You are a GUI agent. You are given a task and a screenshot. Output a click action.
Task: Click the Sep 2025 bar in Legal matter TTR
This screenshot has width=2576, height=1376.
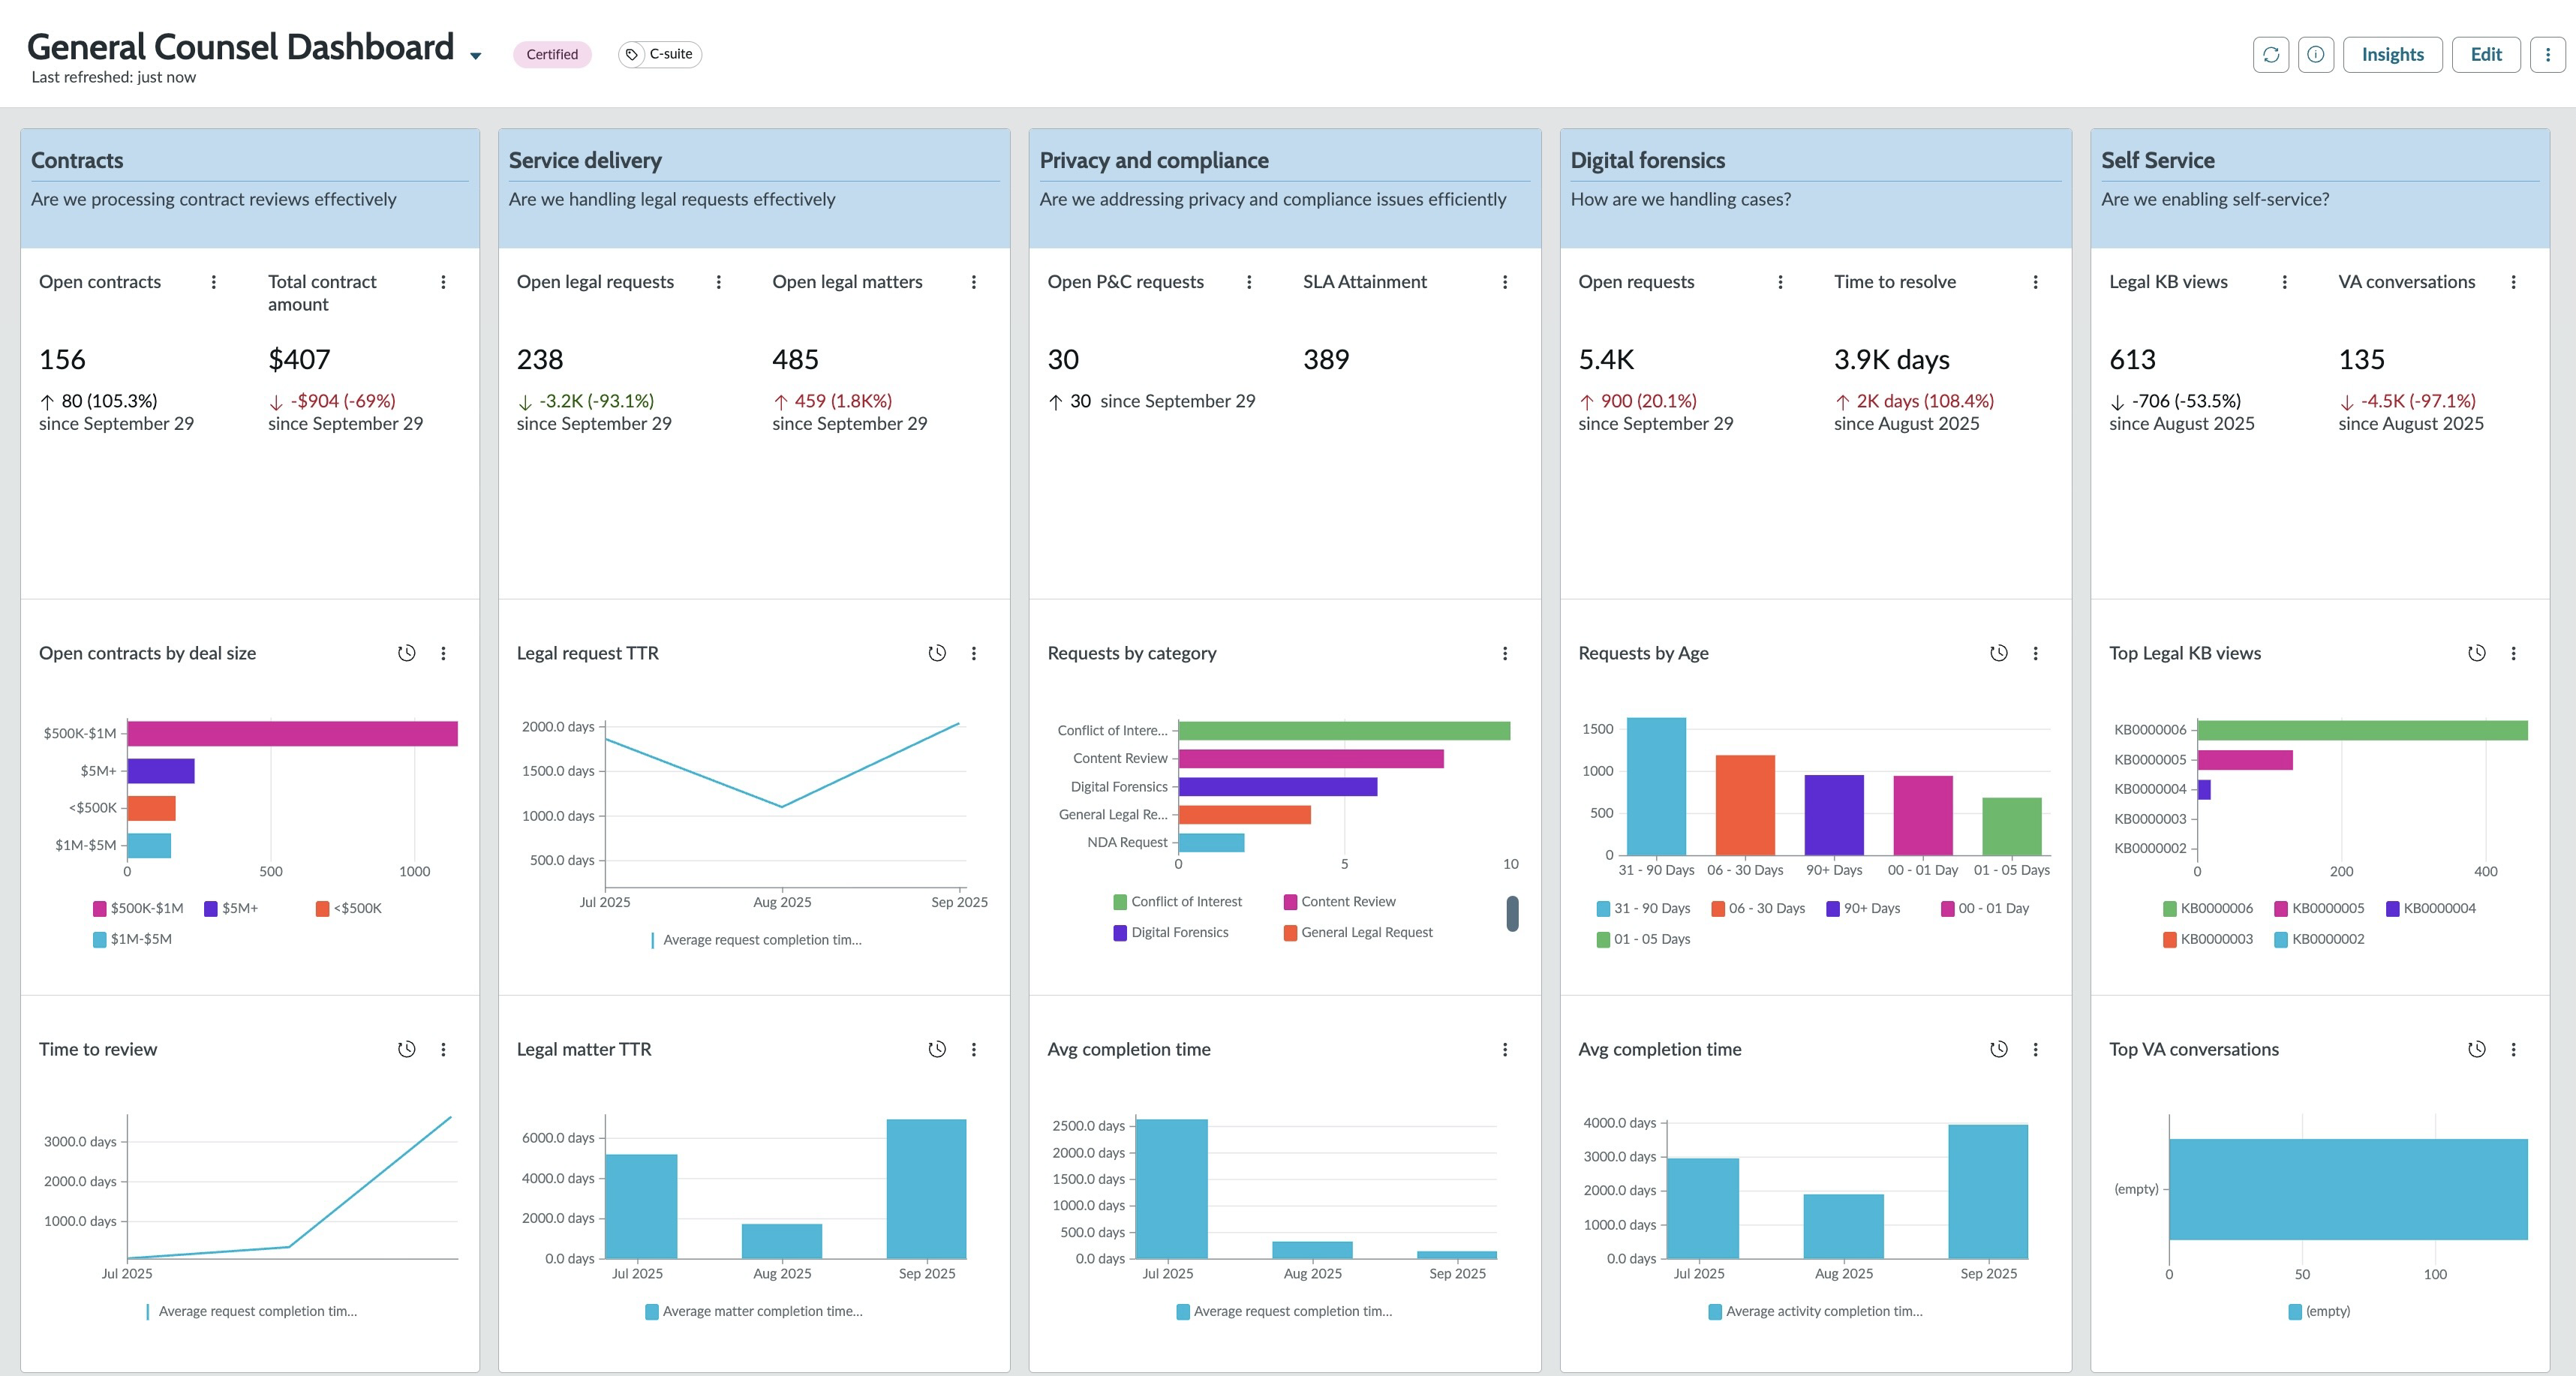pyautogui.click(x=926, y=1188)
